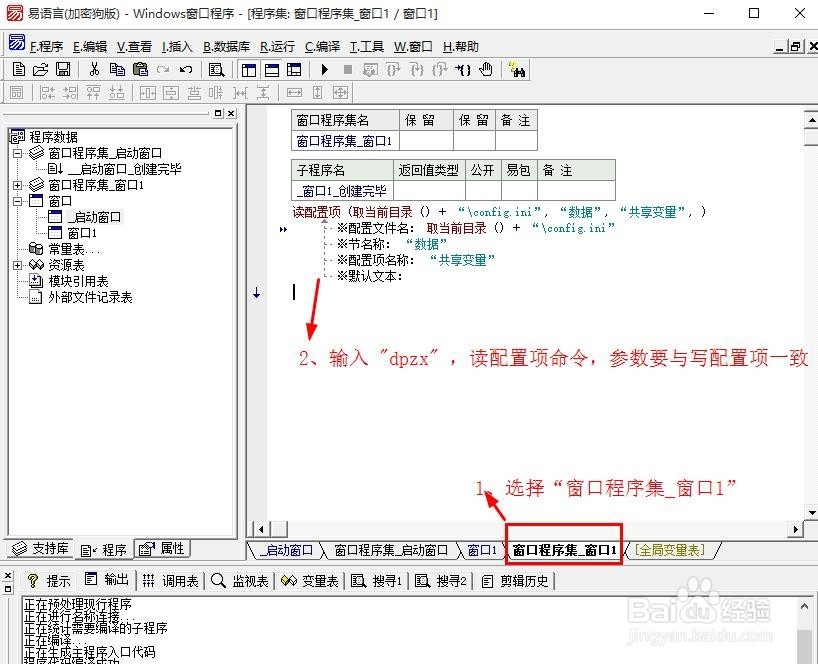
Task: Click the center horizontally alignment icon
Action: click(x=148, y=93)
